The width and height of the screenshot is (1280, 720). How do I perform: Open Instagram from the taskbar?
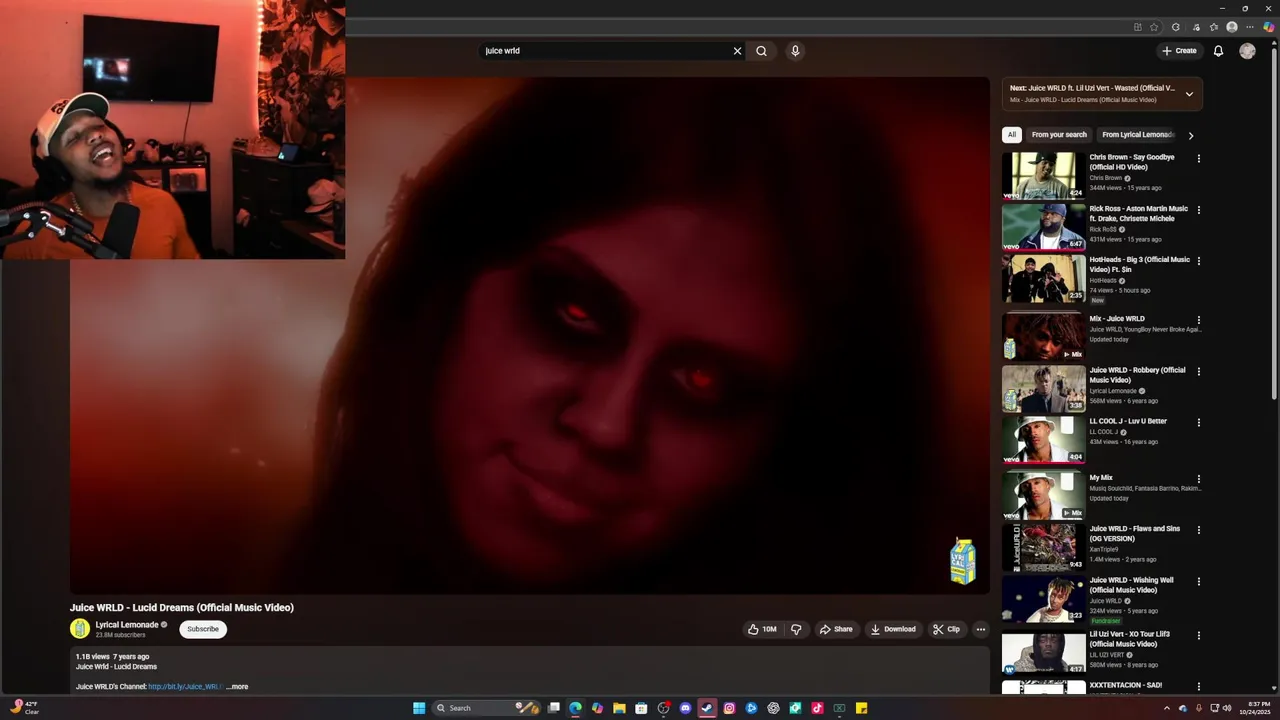[729, 708]
